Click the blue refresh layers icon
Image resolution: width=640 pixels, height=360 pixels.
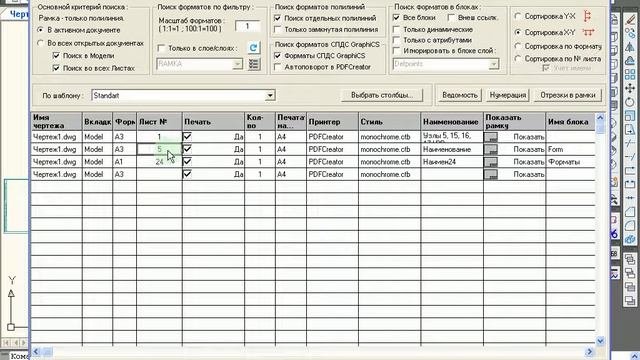pos(253,48)
